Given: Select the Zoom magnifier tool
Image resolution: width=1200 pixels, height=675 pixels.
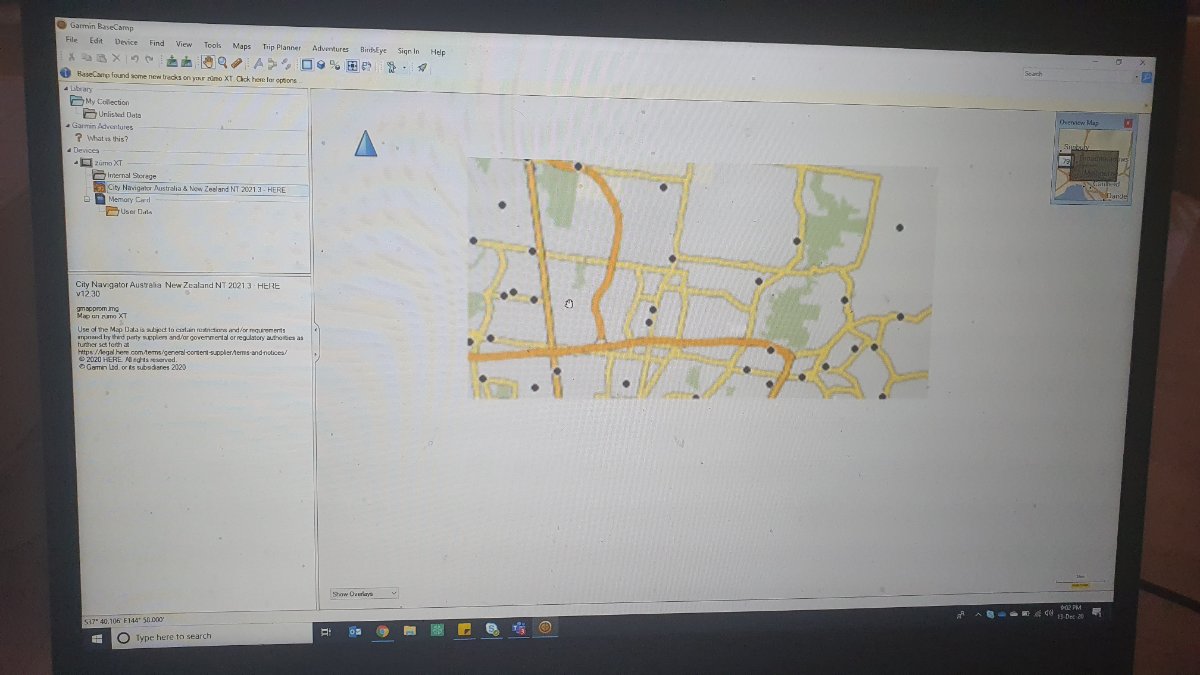Looking at the screenshot, I should coord(222,62).
